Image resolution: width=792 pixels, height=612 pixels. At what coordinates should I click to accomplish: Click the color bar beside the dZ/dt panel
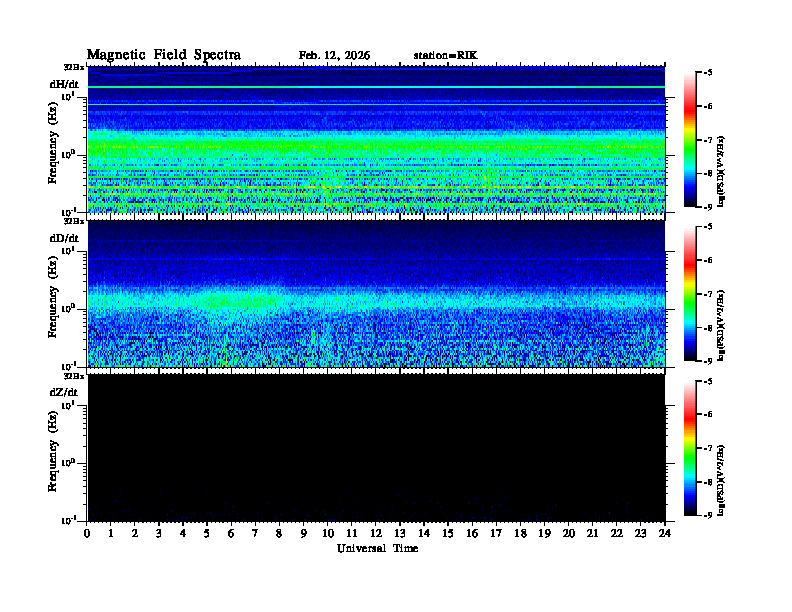[690, 448]
